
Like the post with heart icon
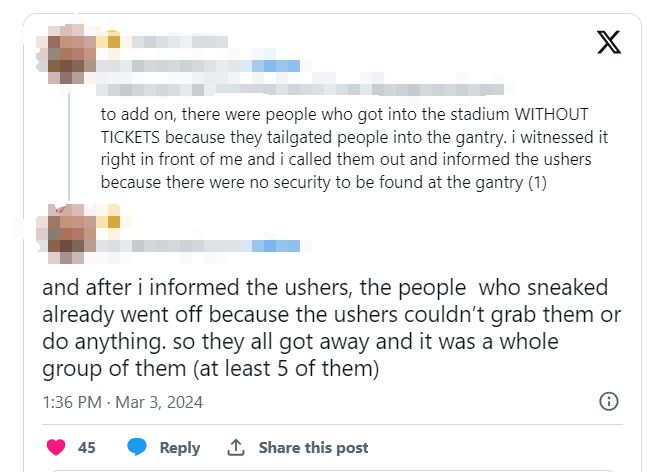click(56, 447)
